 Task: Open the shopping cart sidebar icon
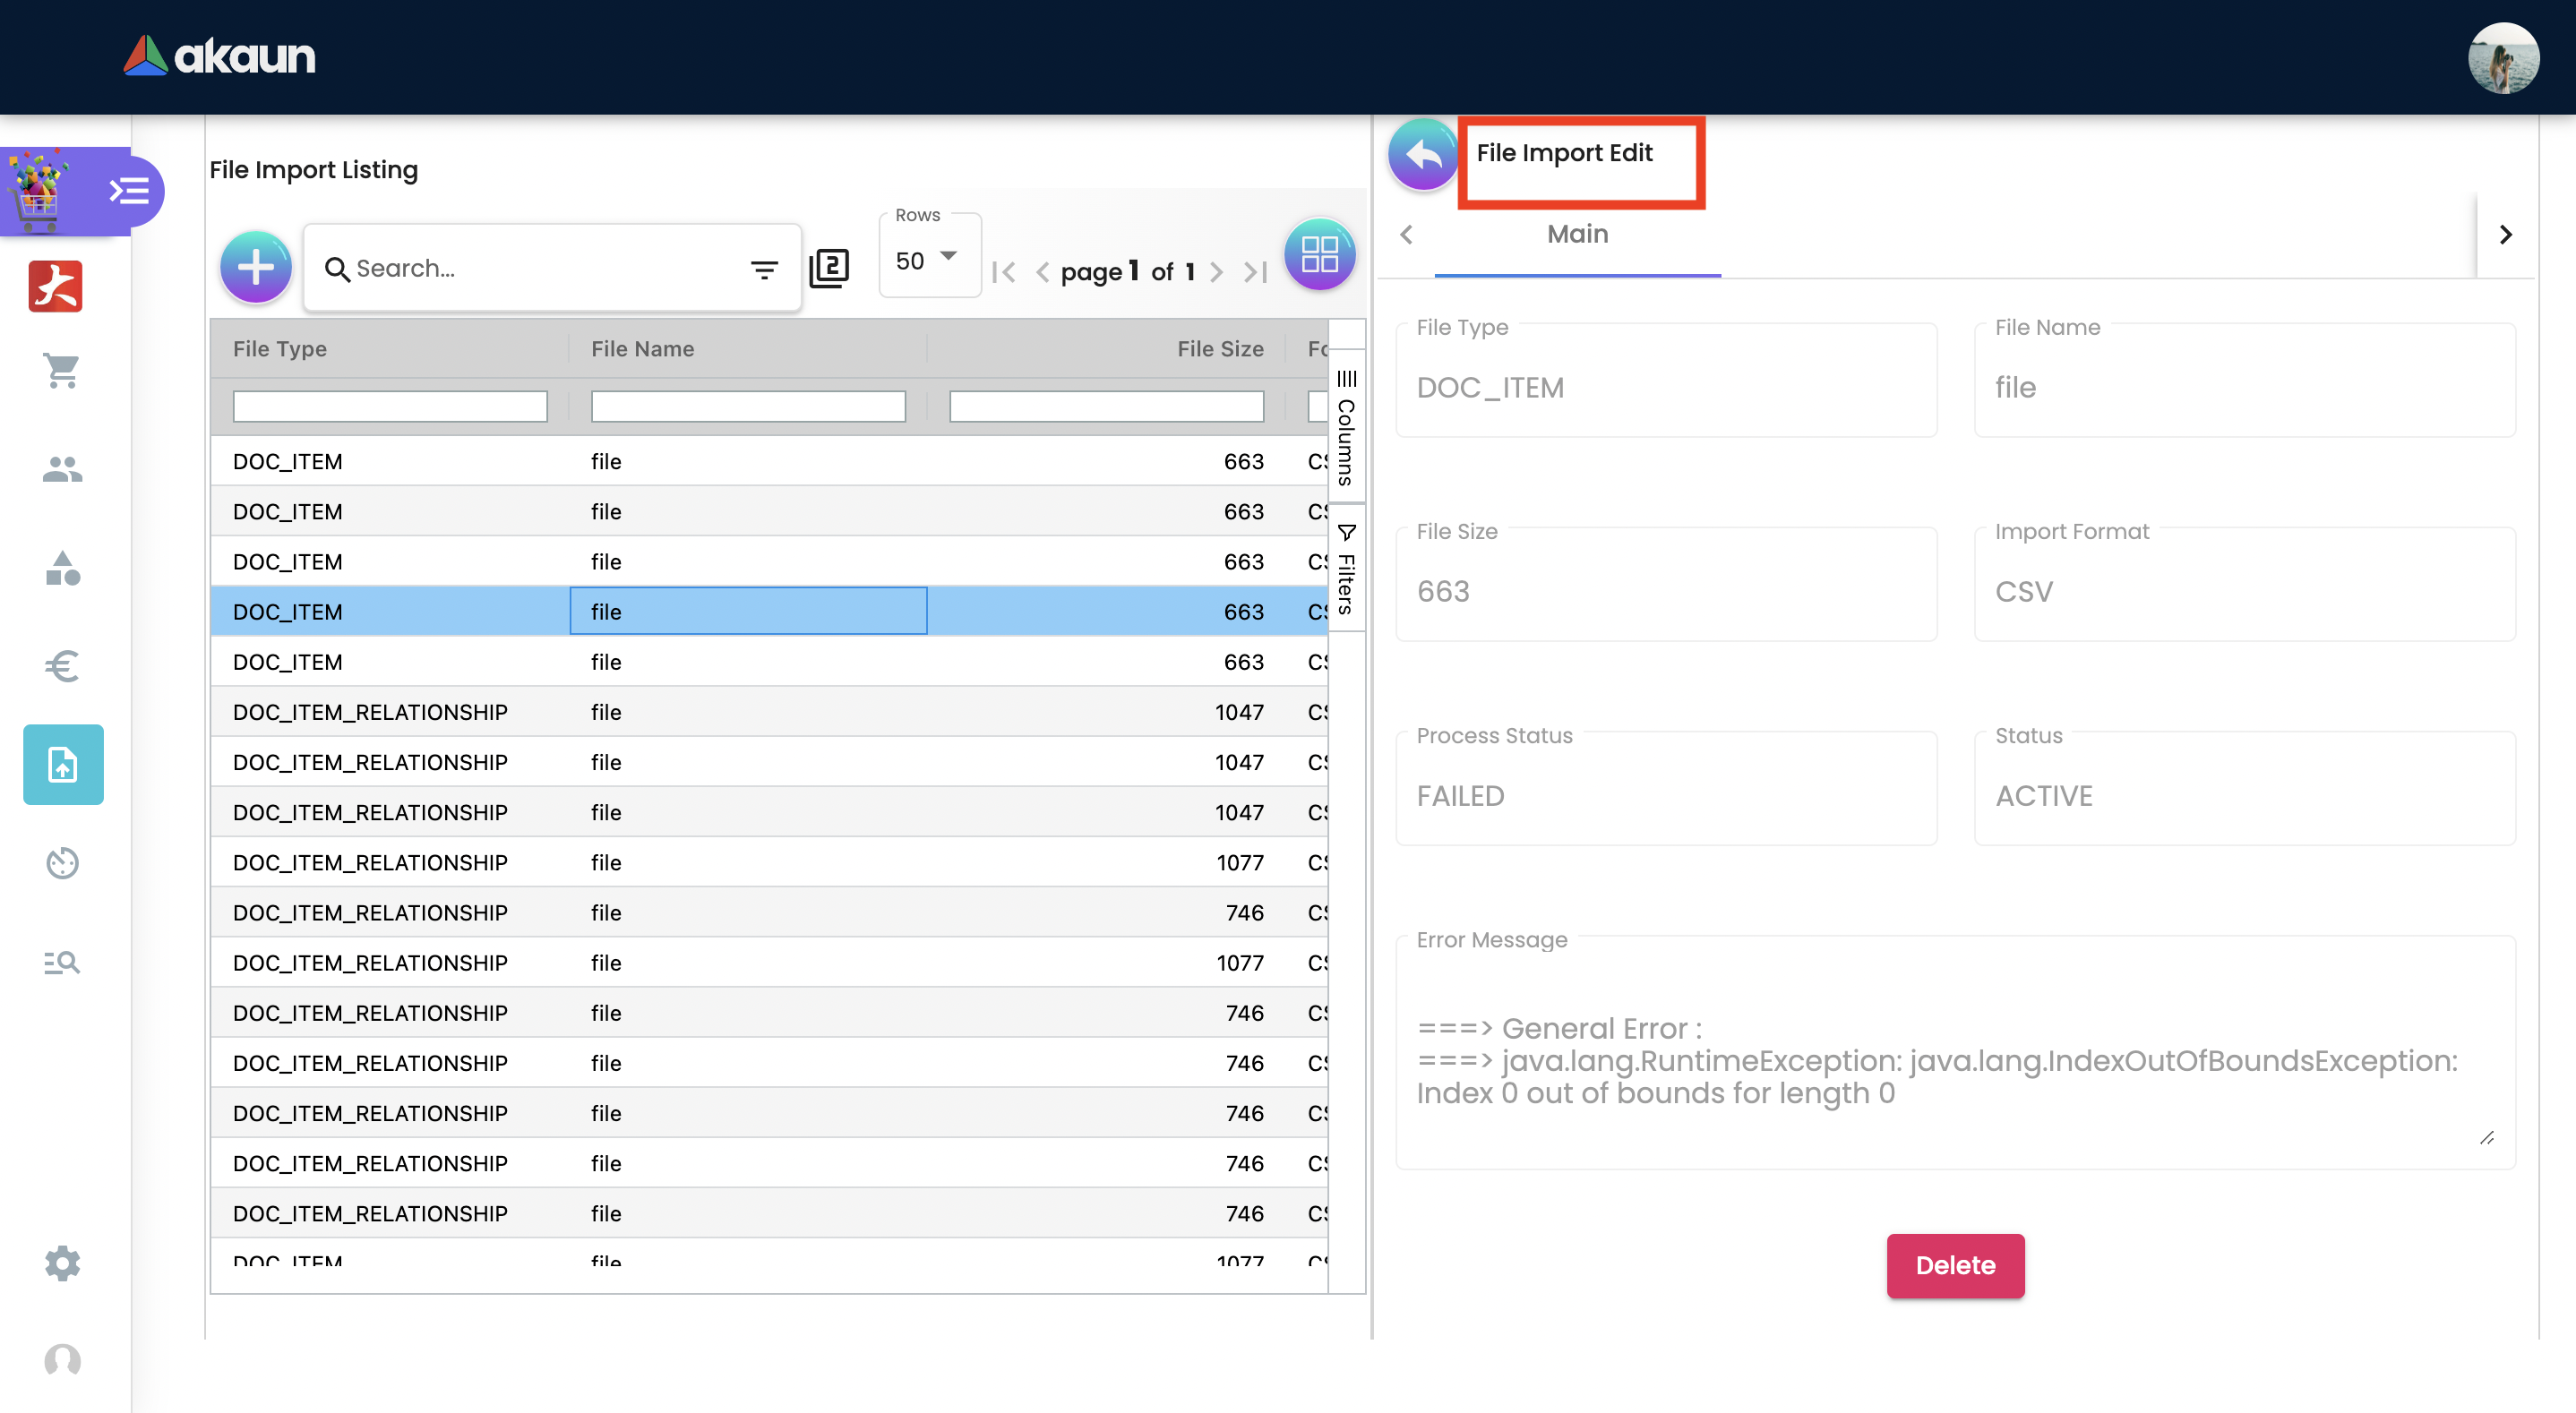[x=62, y=371]
